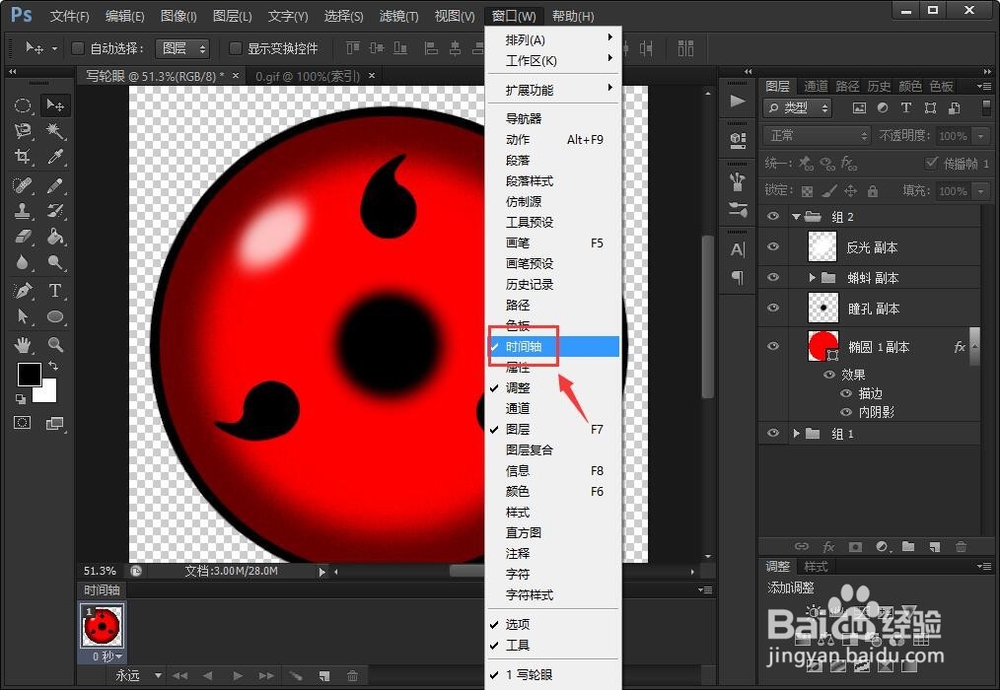This screenshot has height=690, width=1000.
Task: Expand the 蝌蚪 副本 group
Action: pyautogui.click(x=811, y=277)
